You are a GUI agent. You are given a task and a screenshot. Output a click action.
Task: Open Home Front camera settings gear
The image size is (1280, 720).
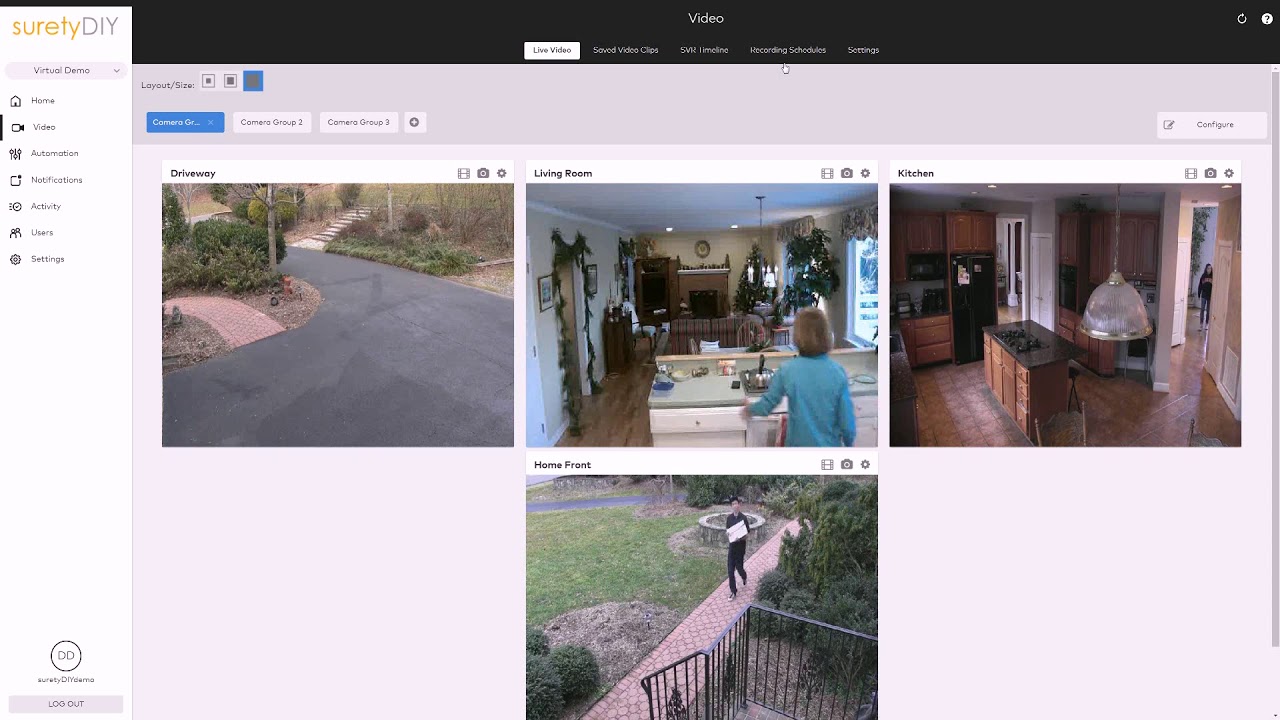coord(866,465)
